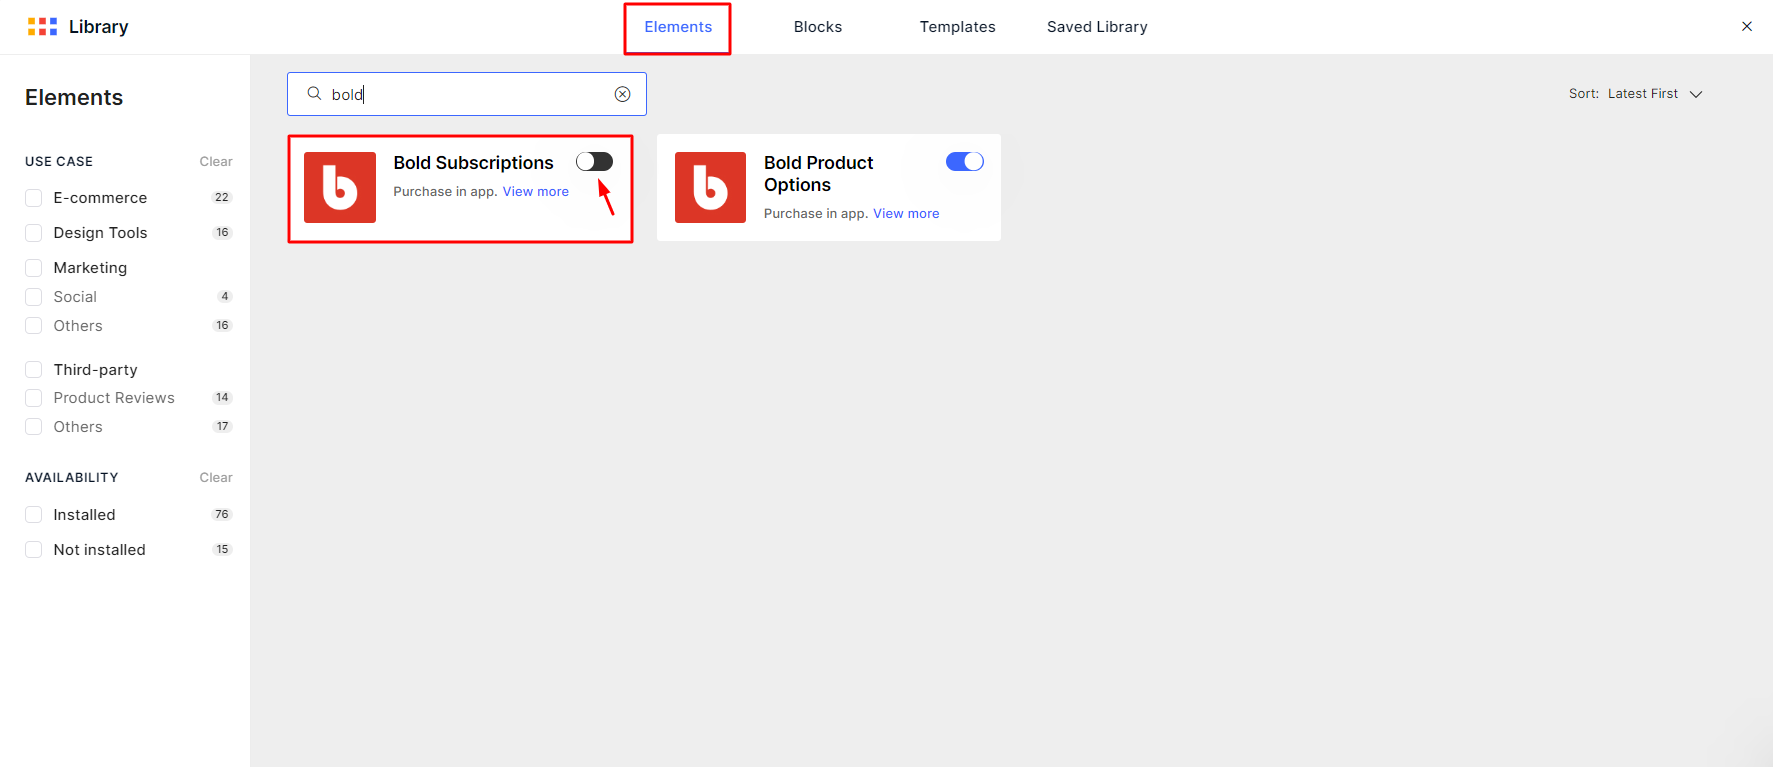Click the Bold Subscriptions app logo
Viewport: 1773px width, 767px height.
click(x=340, y=187)
